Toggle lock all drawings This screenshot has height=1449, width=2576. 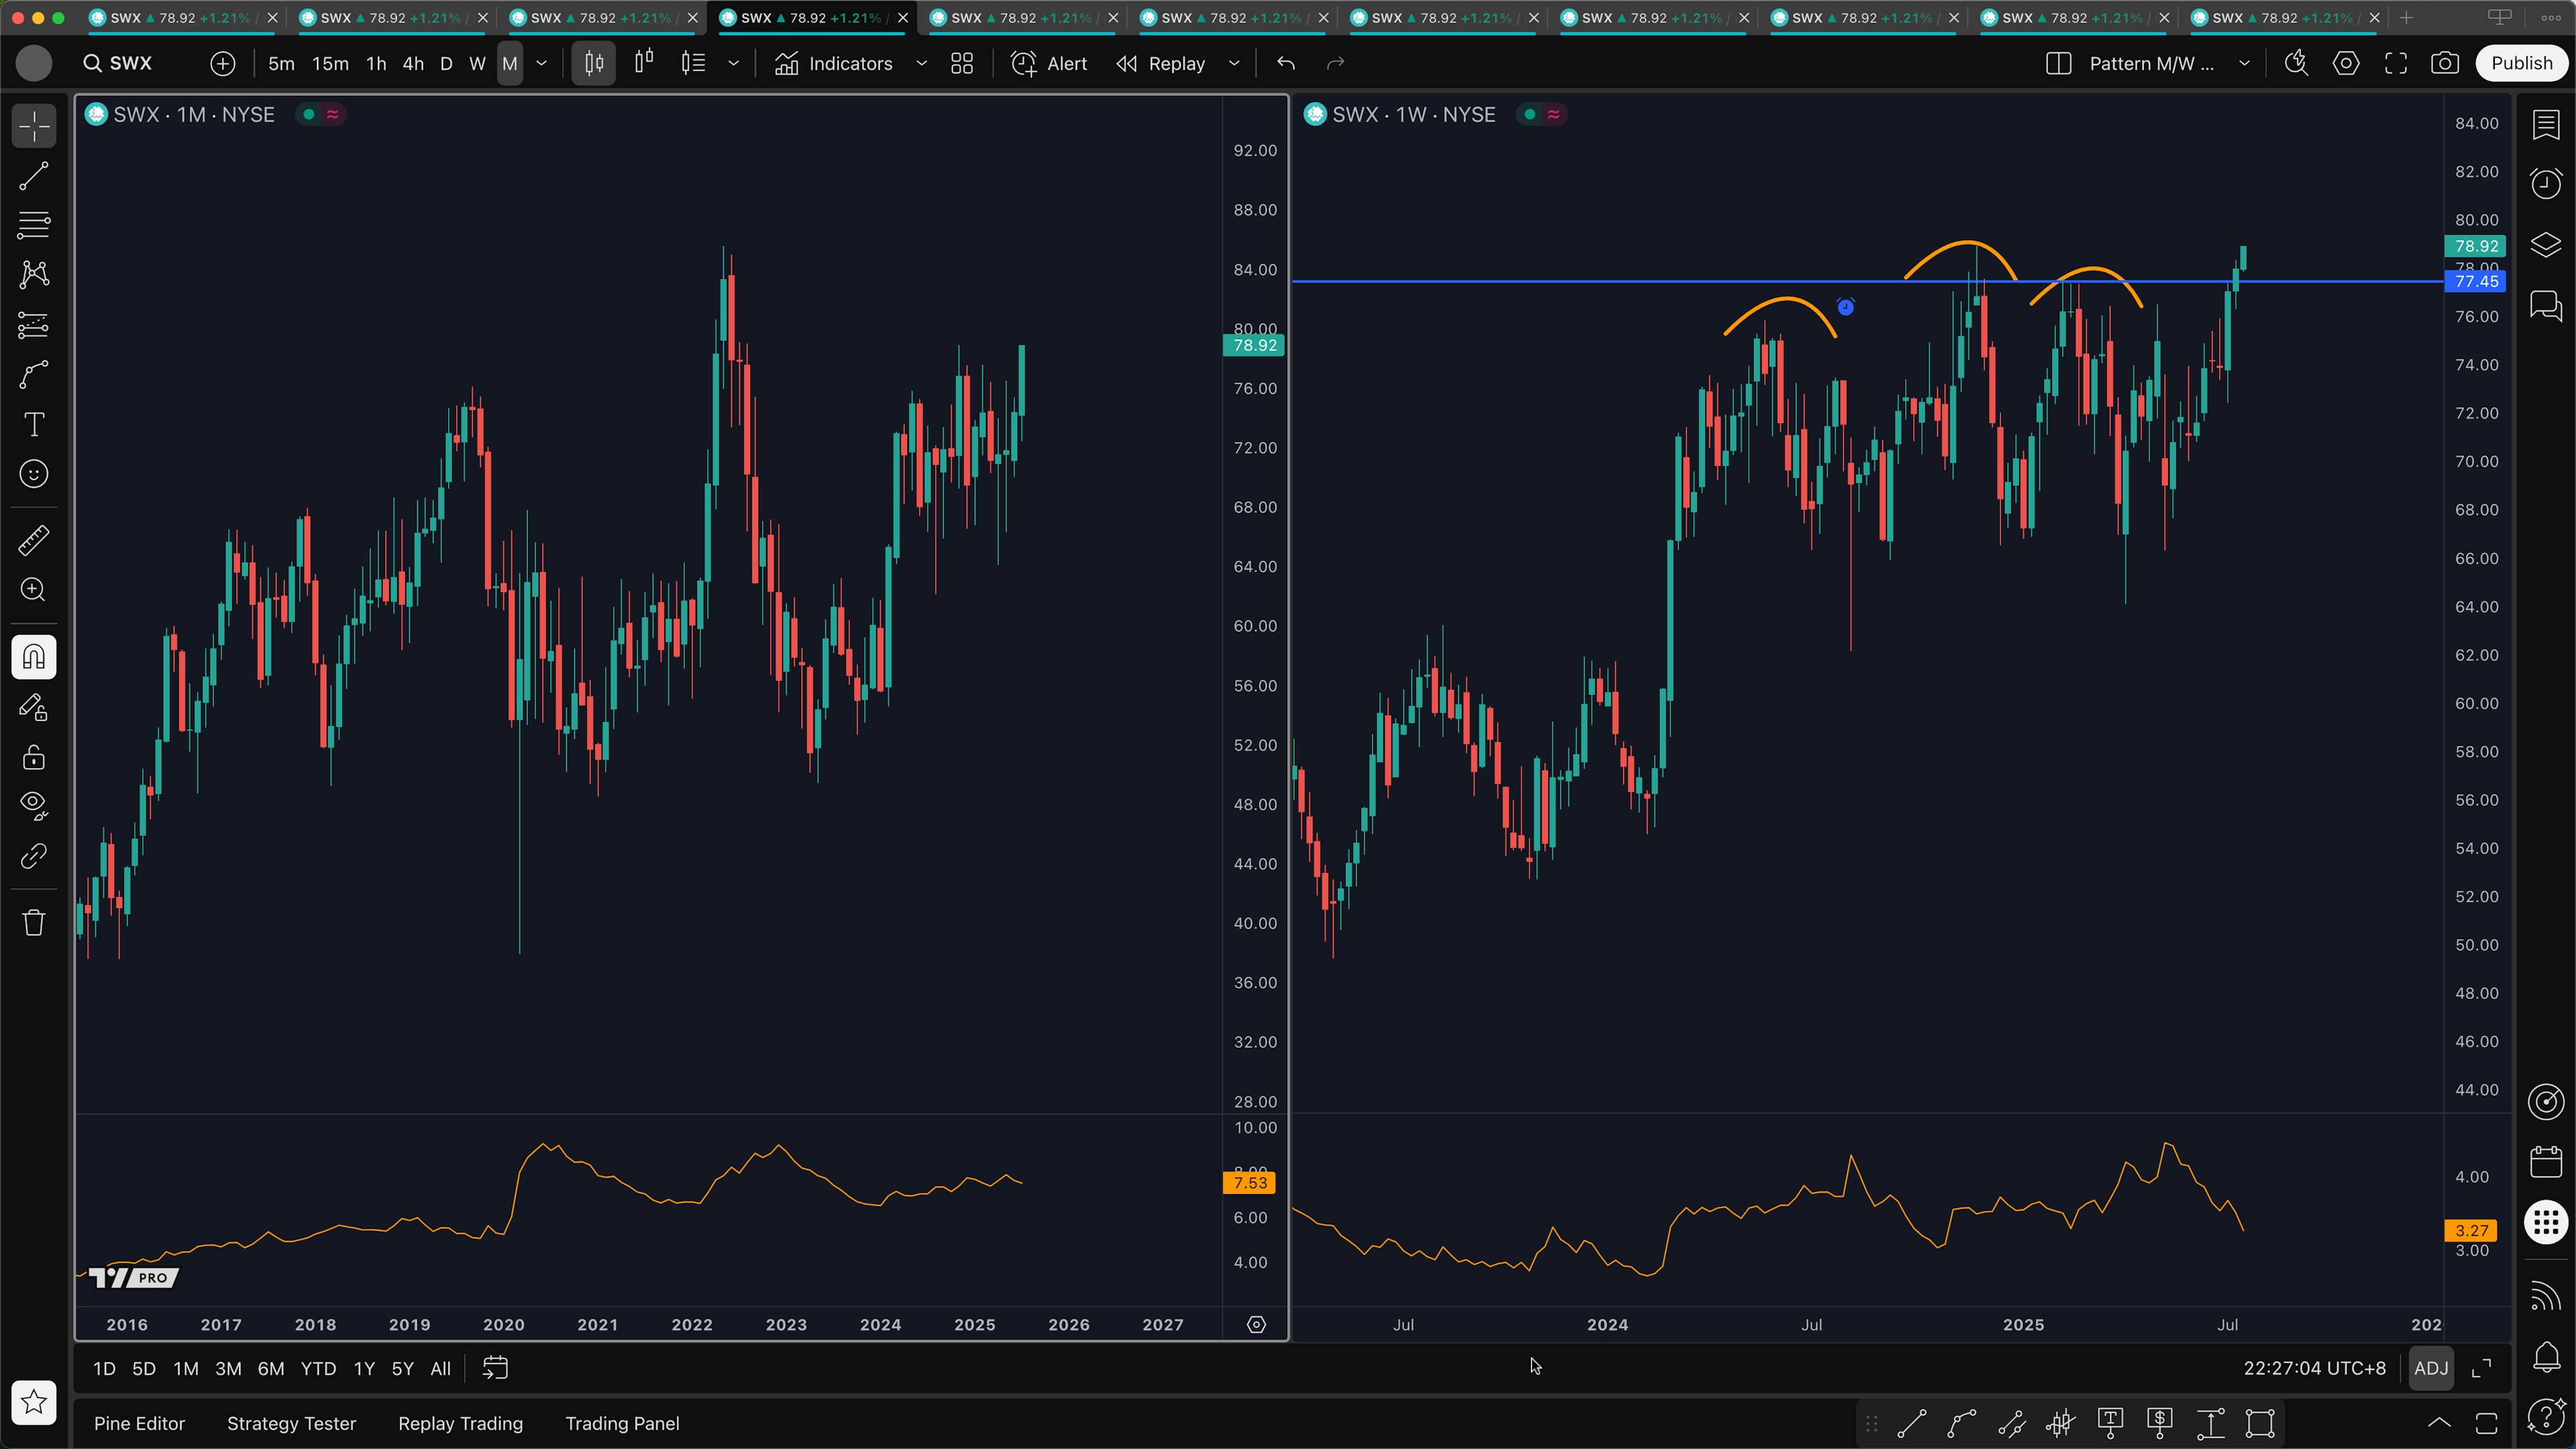[34, 757]
